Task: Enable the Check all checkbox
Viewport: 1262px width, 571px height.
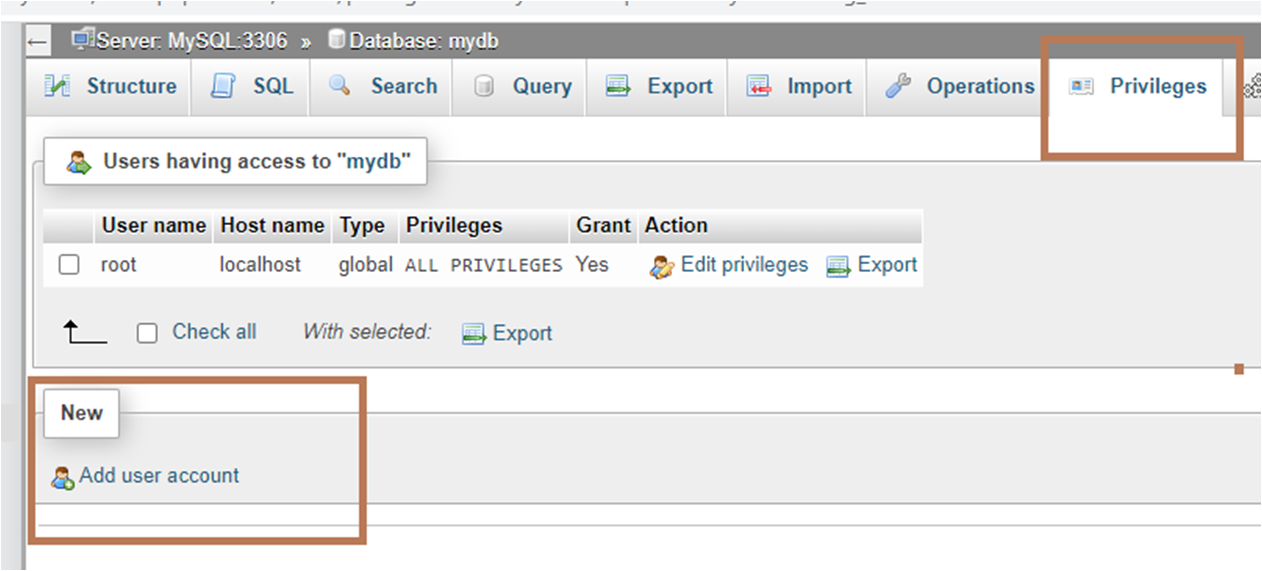Action: pos(147,333)
